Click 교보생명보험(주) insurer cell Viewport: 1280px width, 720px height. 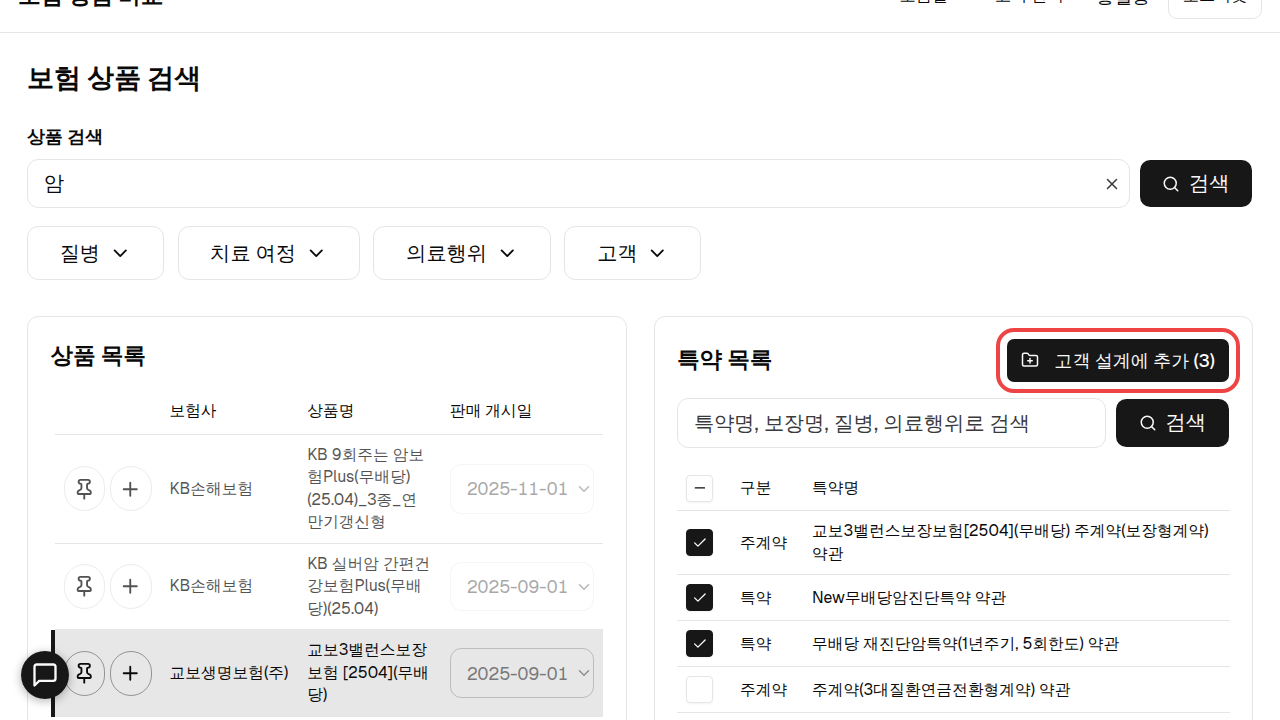(x=229, y=673)
